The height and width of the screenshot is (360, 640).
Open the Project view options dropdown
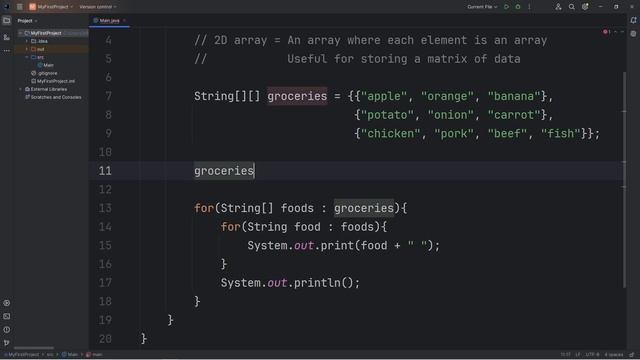click(27, 20)
